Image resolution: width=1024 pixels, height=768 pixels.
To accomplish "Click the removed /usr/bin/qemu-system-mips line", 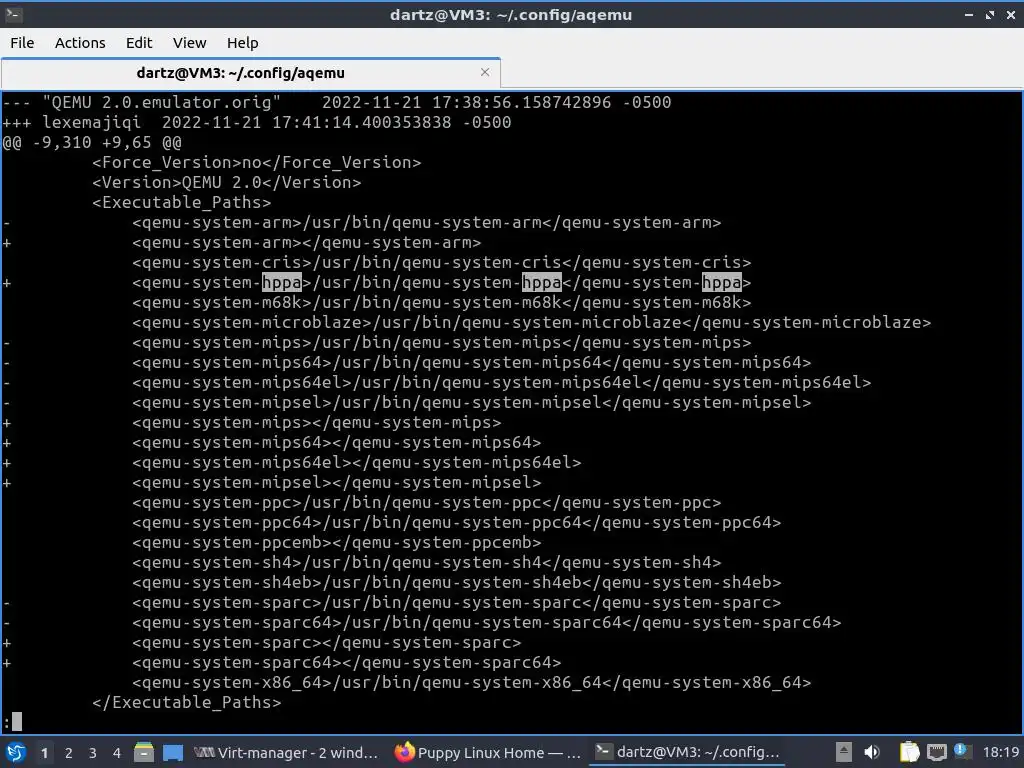I will 441,342.
